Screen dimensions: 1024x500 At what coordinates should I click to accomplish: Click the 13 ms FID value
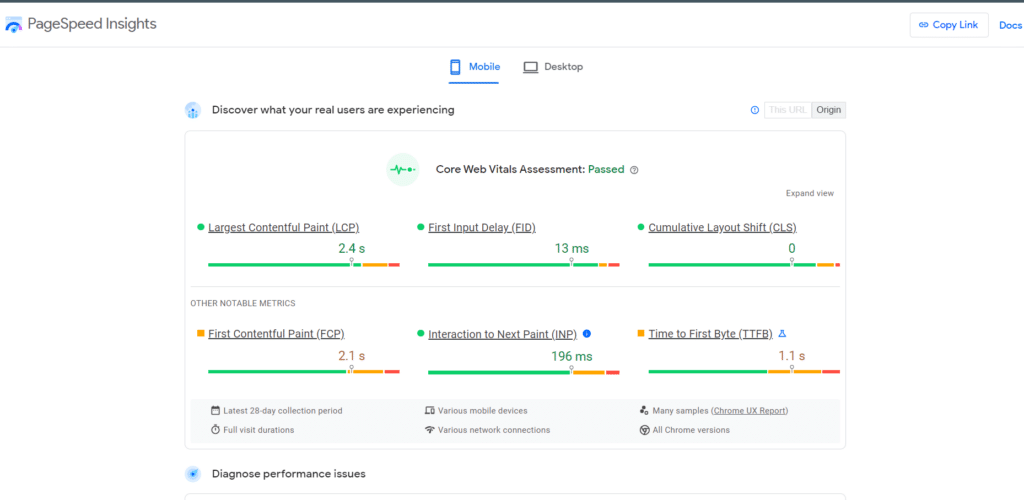571,248
